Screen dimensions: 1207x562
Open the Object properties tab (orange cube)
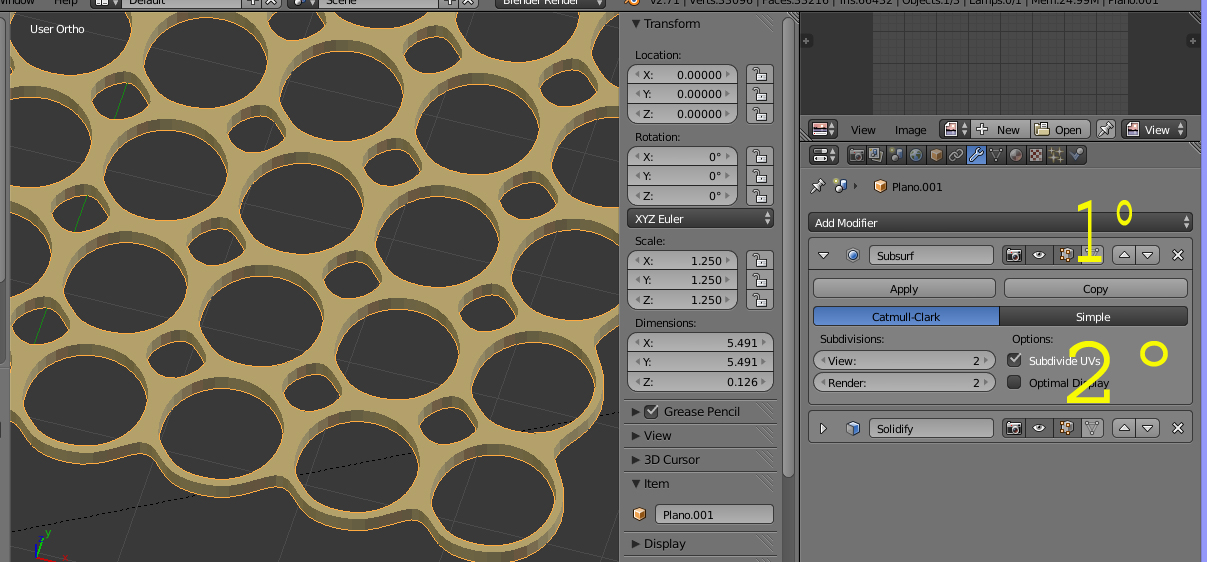click(x=936, y=155)
